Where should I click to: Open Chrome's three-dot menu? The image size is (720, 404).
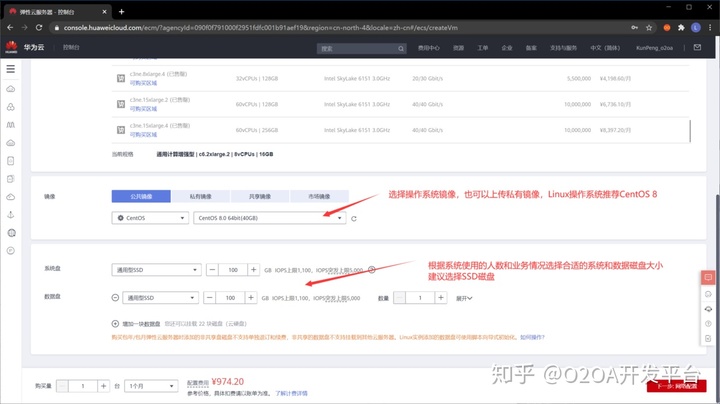click(710, 28)
